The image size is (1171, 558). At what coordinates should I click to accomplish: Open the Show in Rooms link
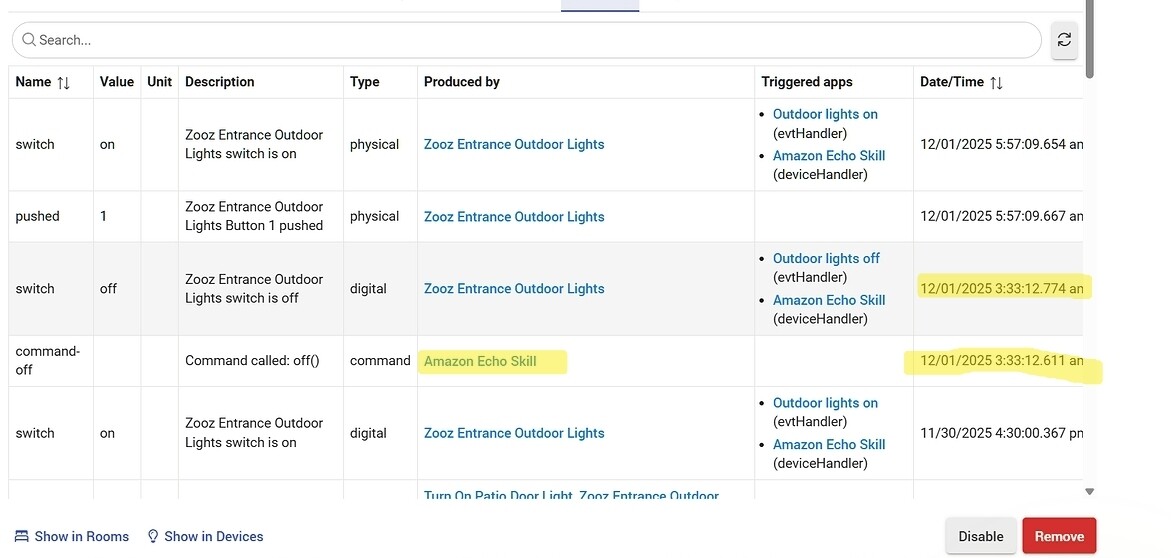[x=81, y=536]
